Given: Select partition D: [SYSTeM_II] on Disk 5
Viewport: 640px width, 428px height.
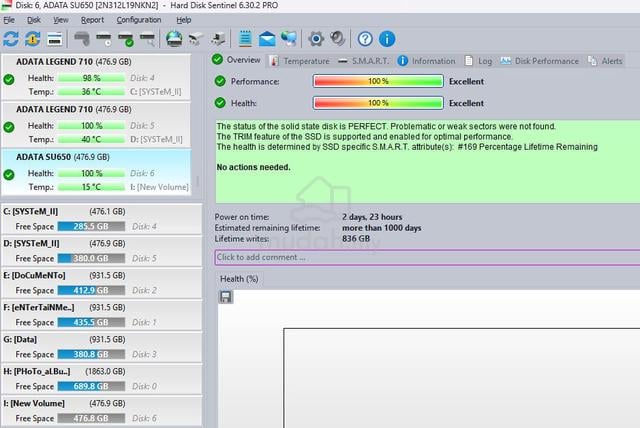Looking at the screenshot, I should (x=101, y=251).
